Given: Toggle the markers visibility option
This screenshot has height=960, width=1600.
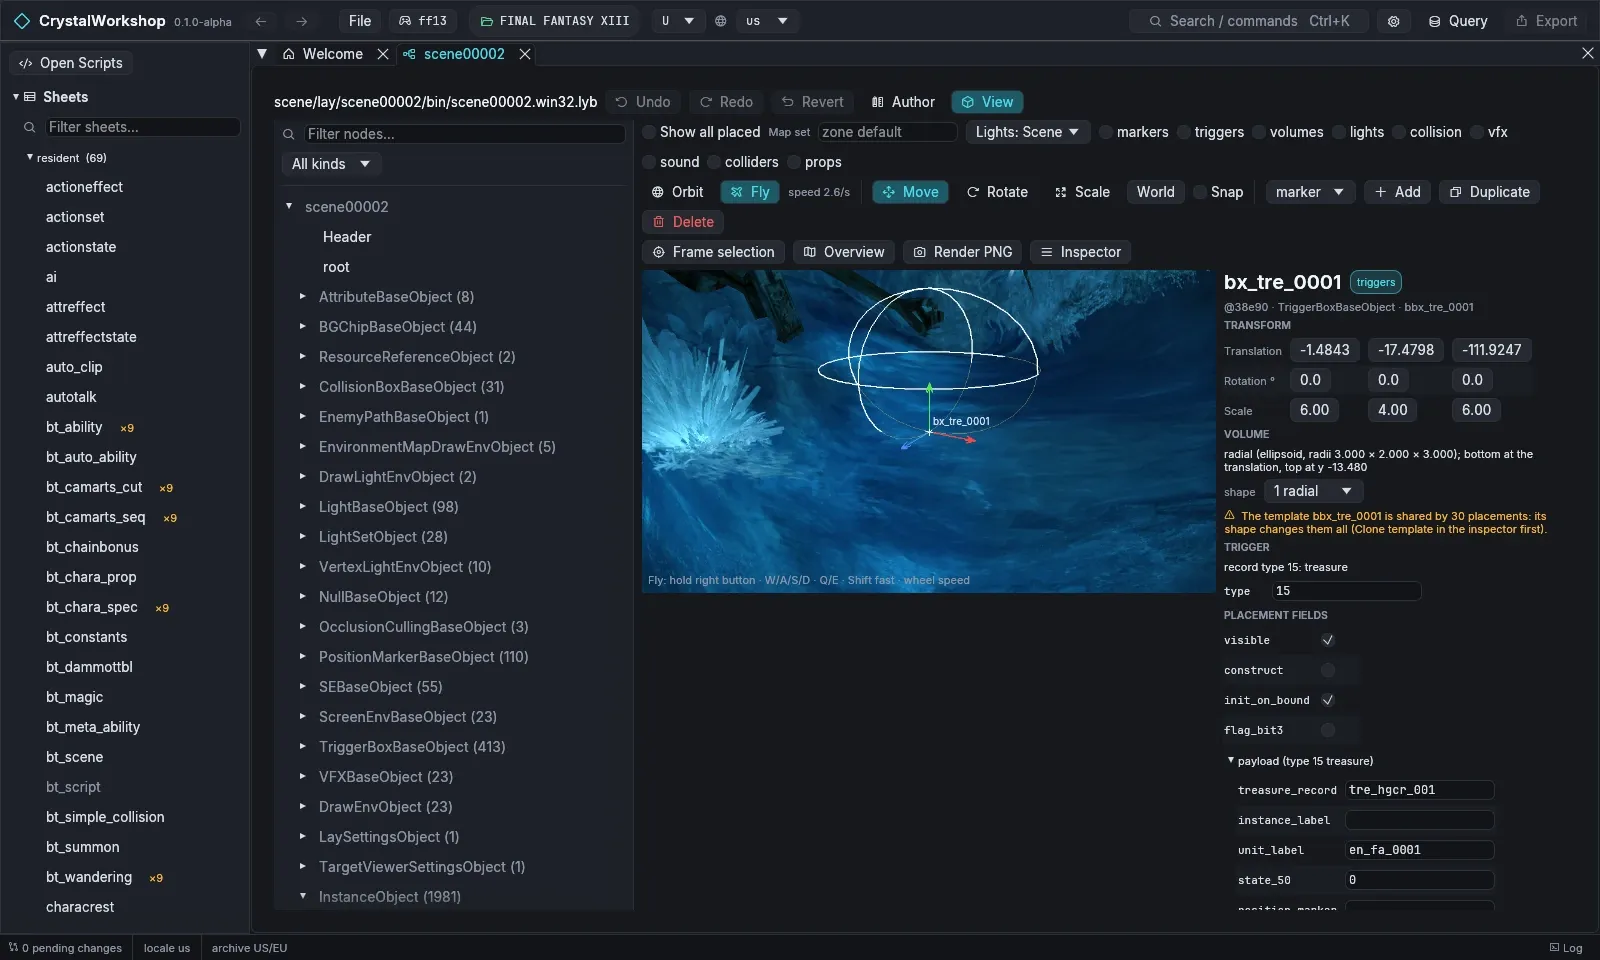Looking at the screenshot, I should (1134, 132).
